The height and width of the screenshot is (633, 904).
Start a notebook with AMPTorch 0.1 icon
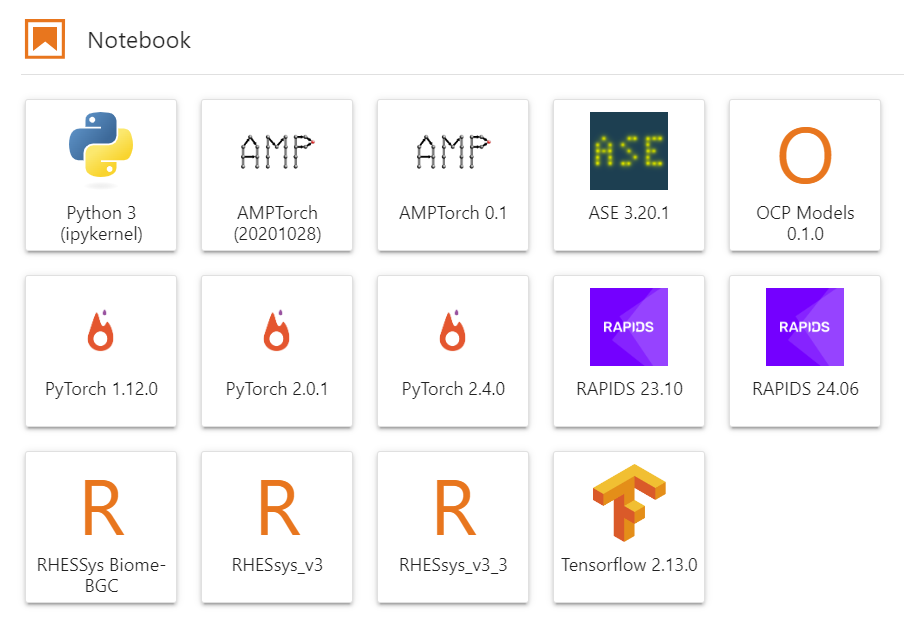(x=453, y=151)
